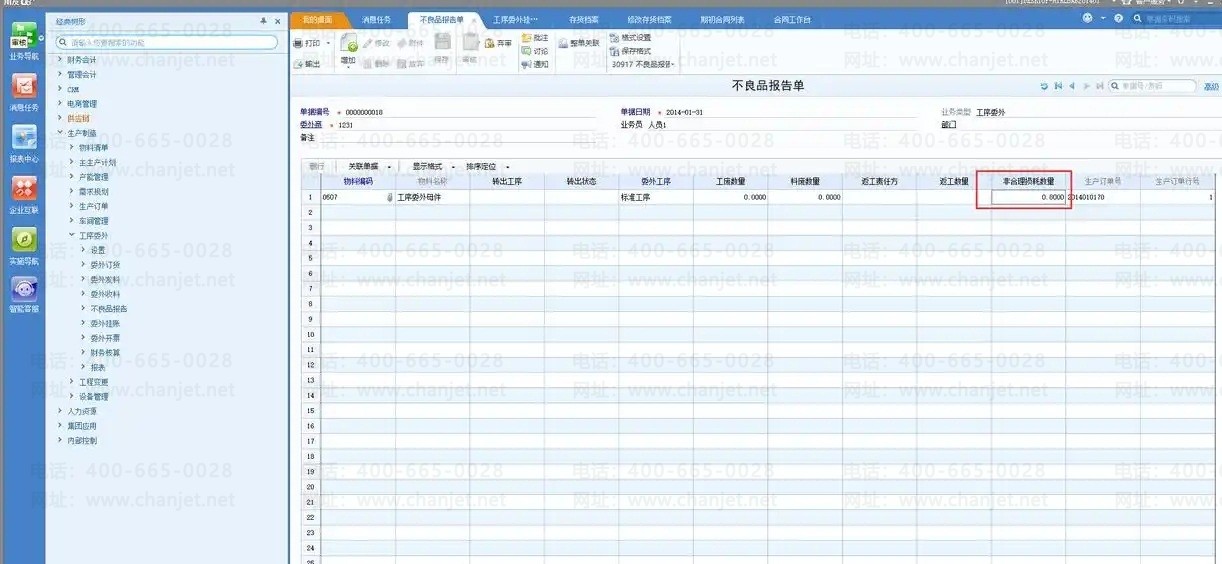The height and width of the screenshot is (564, 1222).
Task: Click the 生产订单号 column header
Action: [1103, 182]
